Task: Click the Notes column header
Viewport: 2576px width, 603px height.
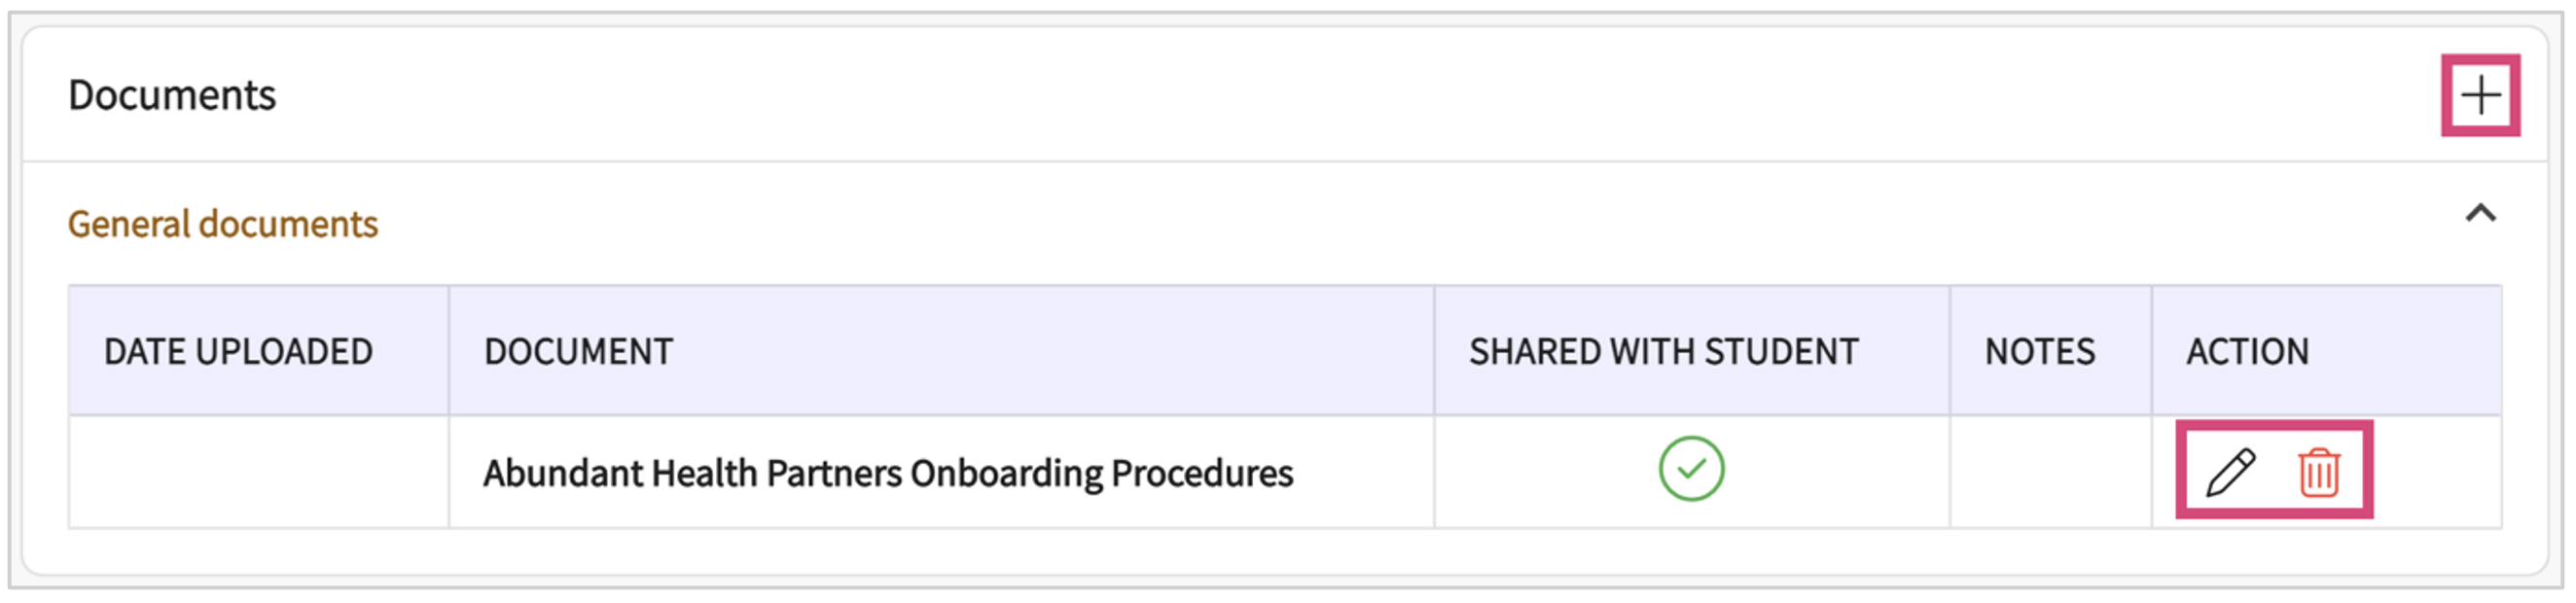Action: point(2039,352)
